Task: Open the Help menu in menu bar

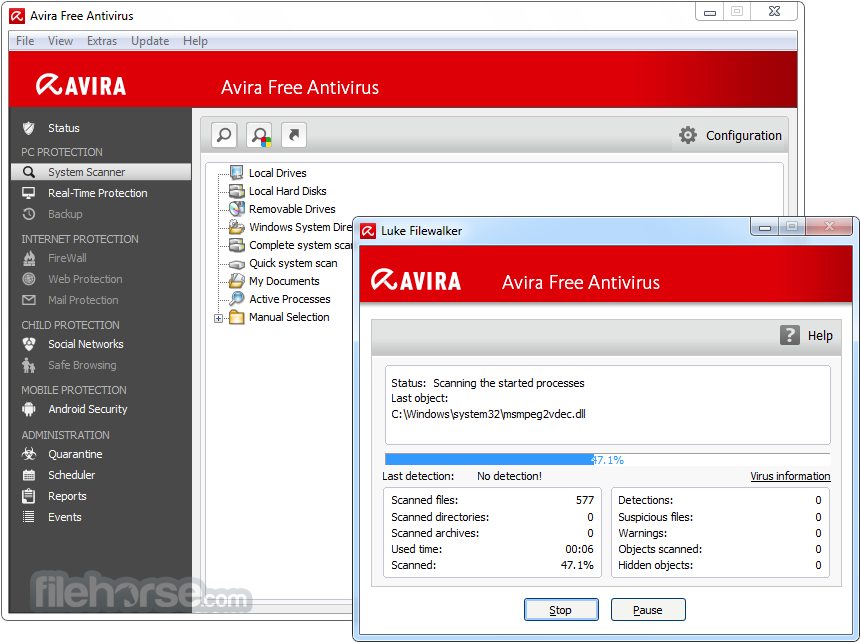Action: pyautogui.click(x=195, y=41)
